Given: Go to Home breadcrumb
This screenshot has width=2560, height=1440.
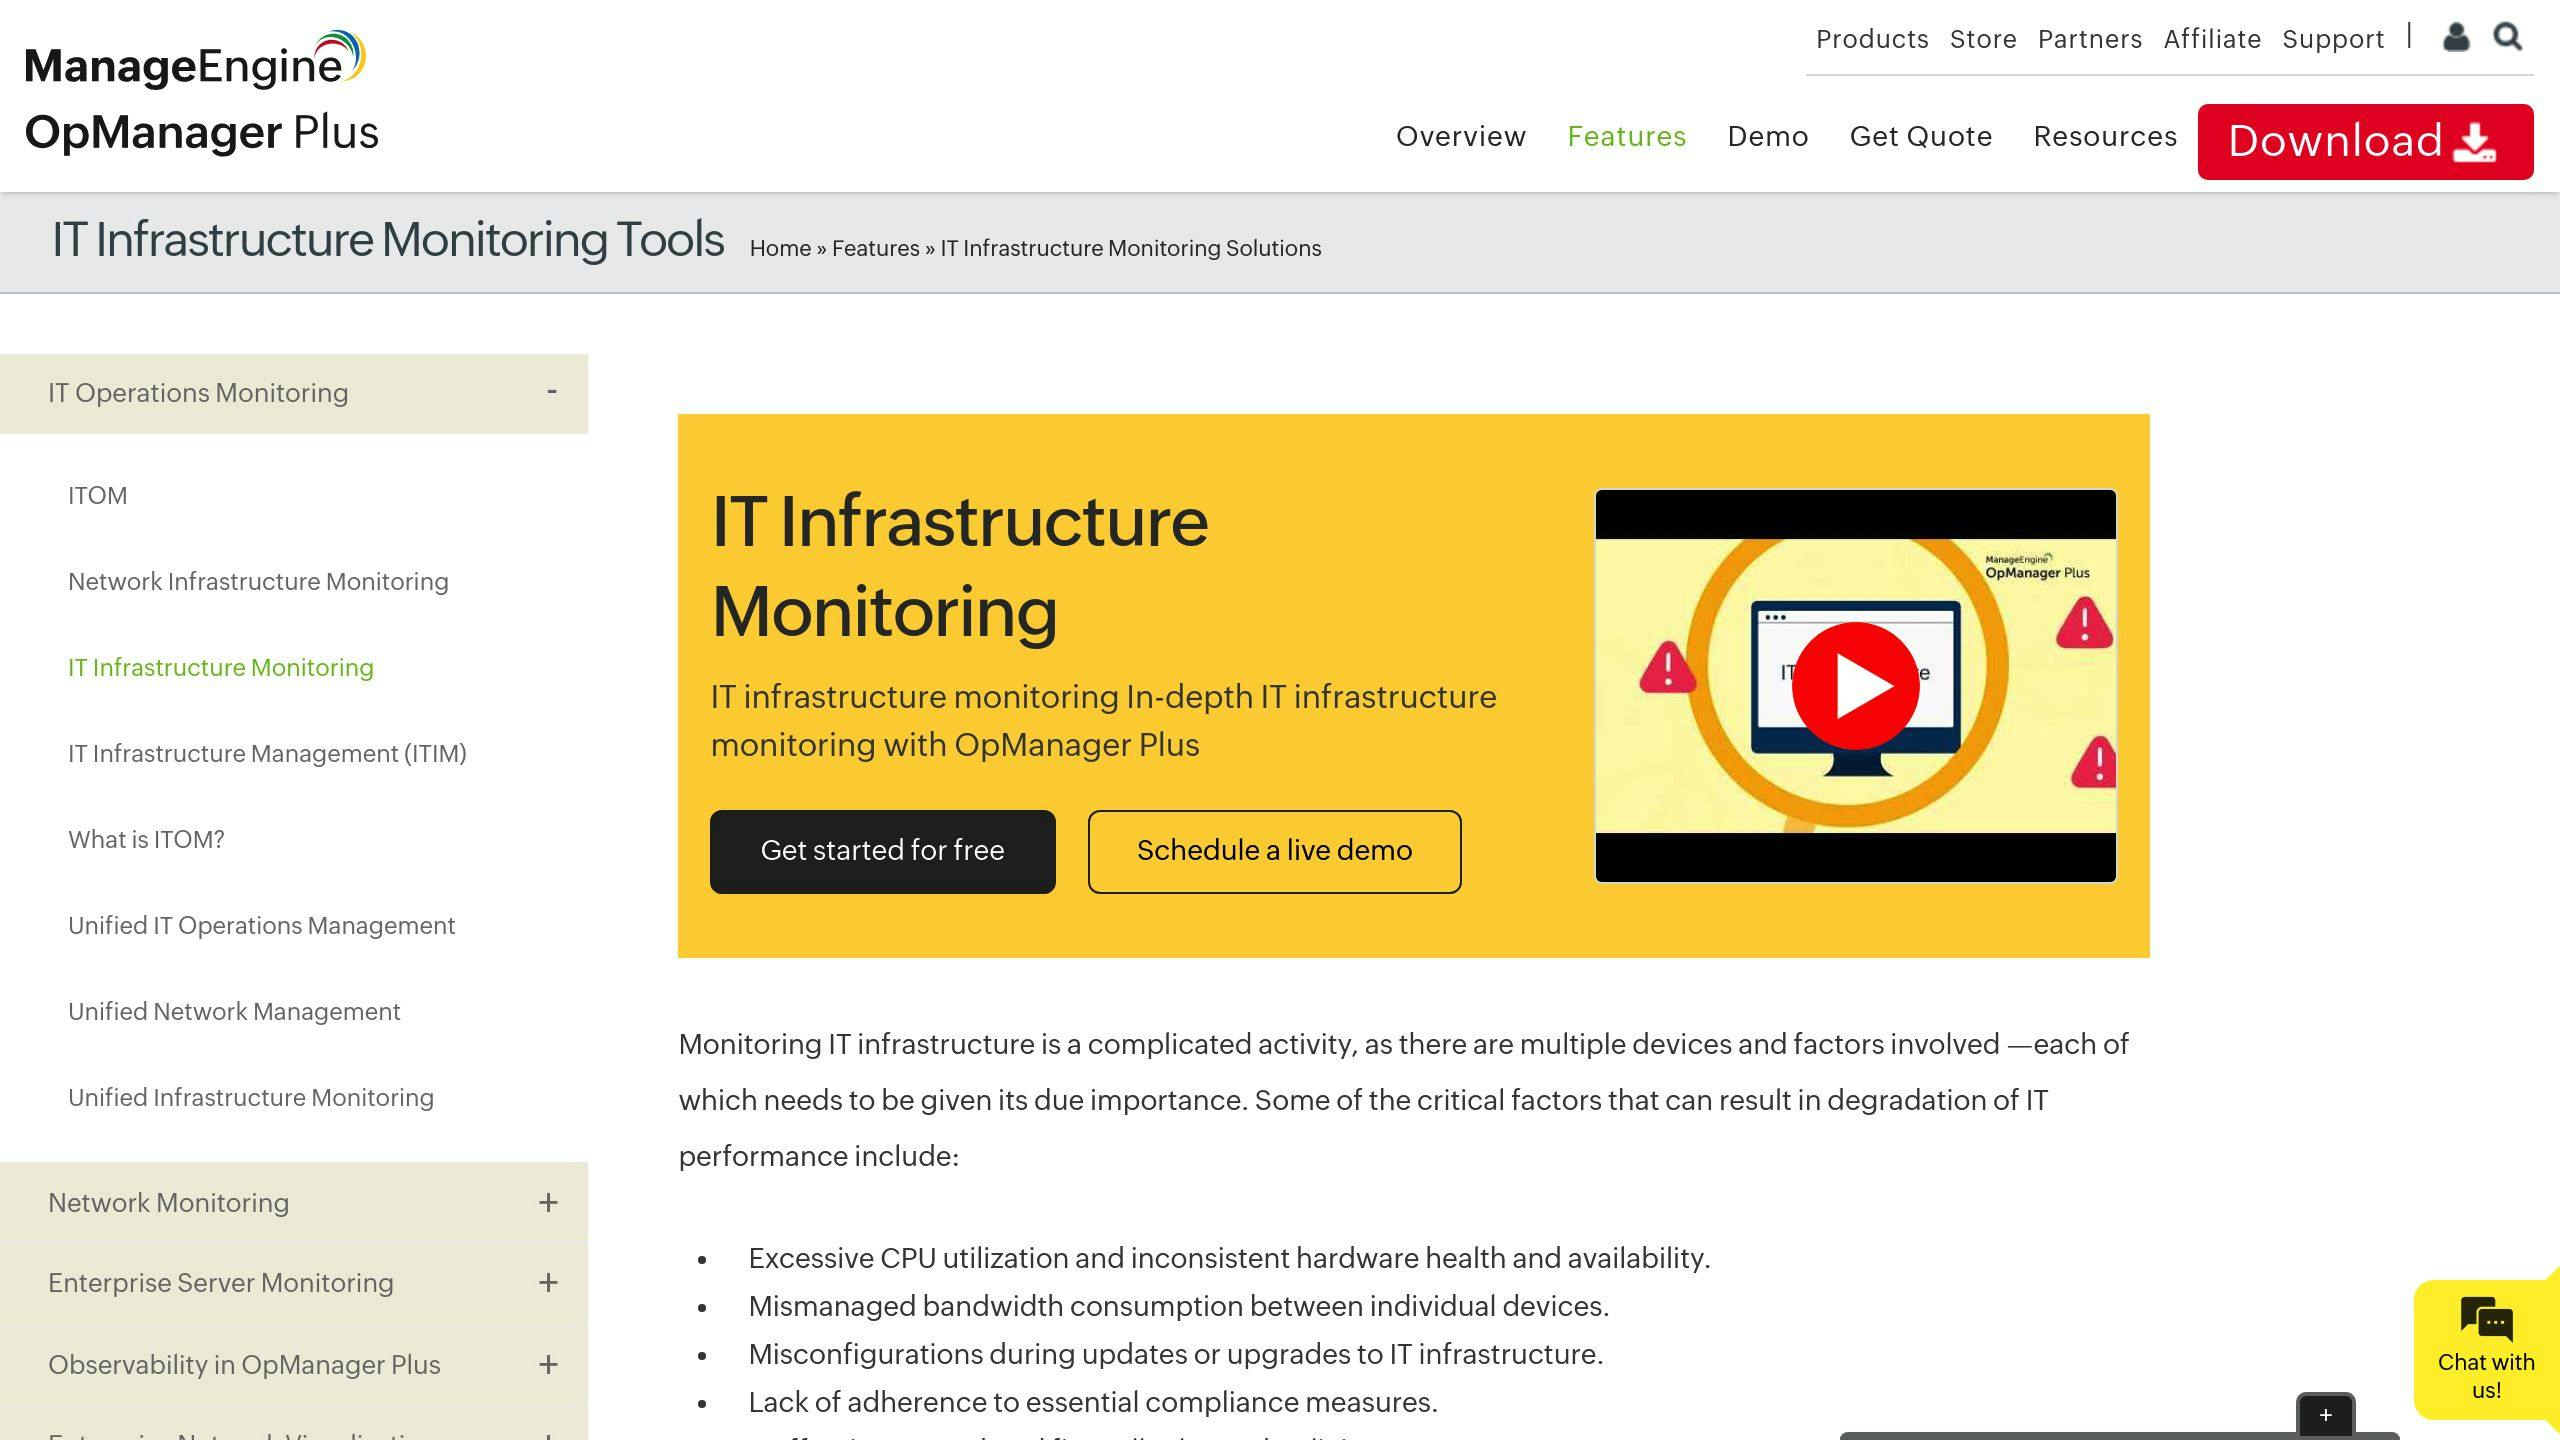Looking at the screenshot, I should click(780, 248).
